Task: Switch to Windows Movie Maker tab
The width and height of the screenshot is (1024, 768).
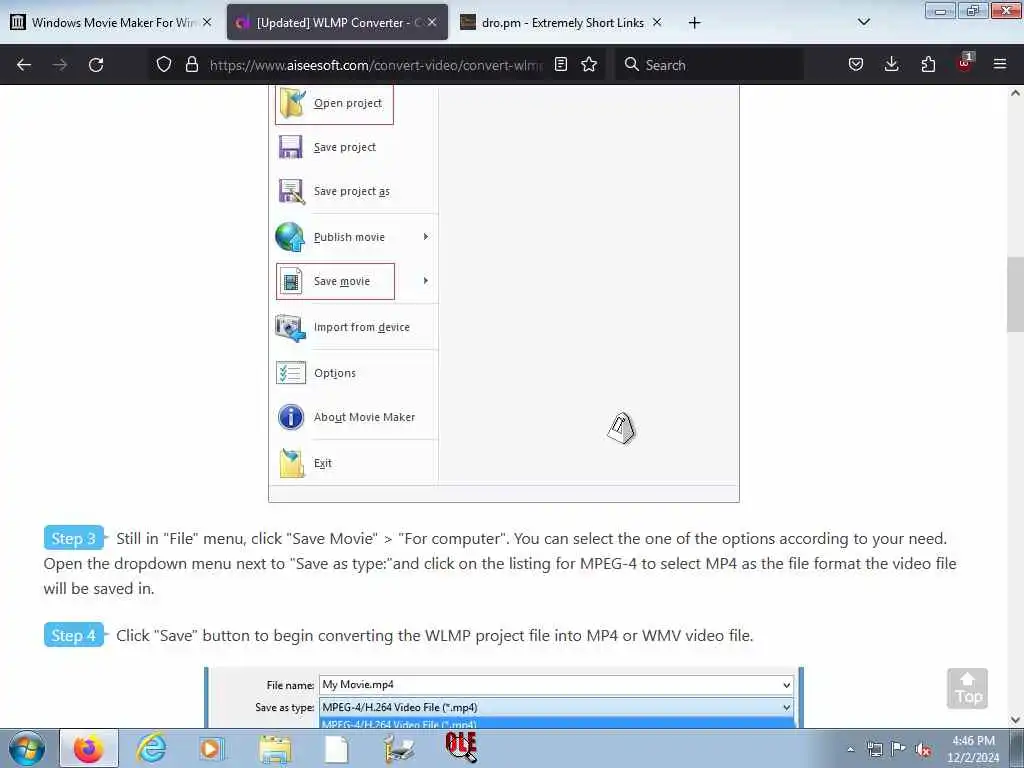Action: [112, 22]
